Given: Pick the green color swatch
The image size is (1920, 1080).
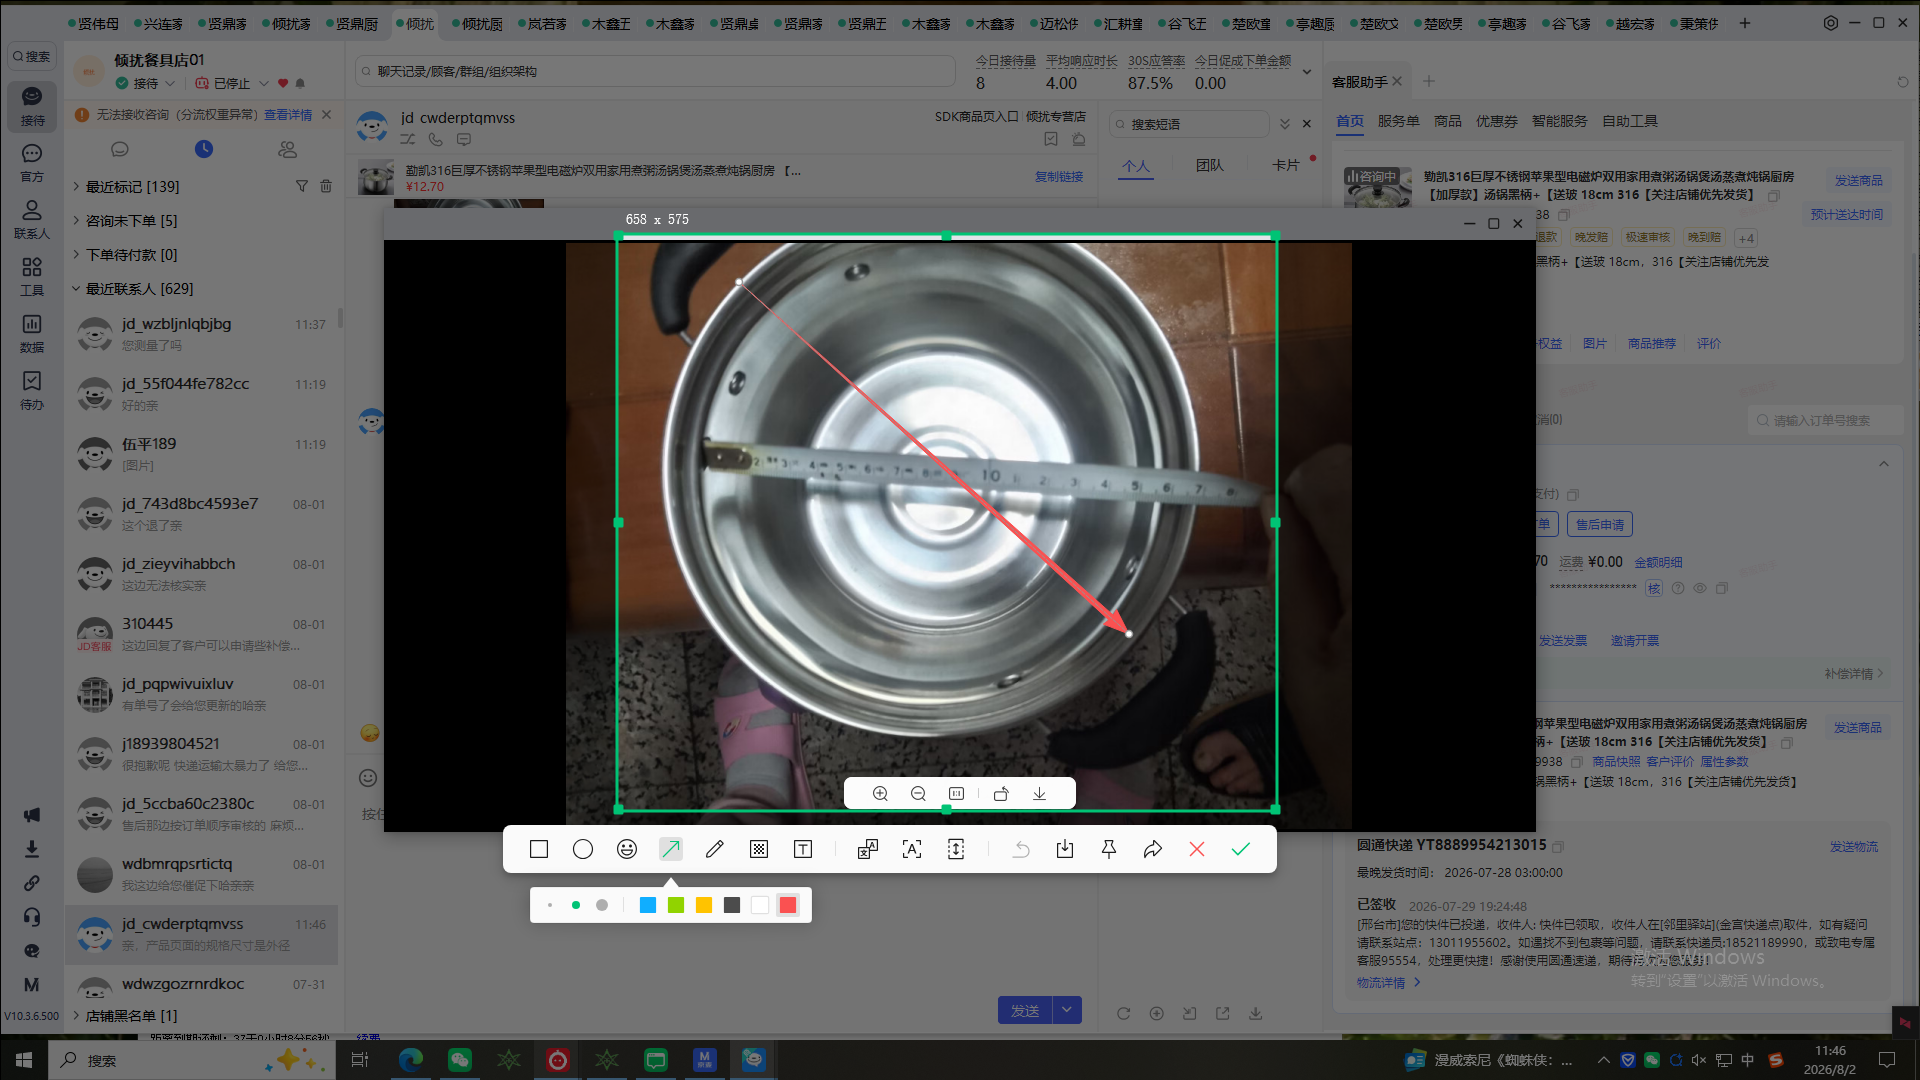Looking at the screenshot, I should tap(676, 905).
